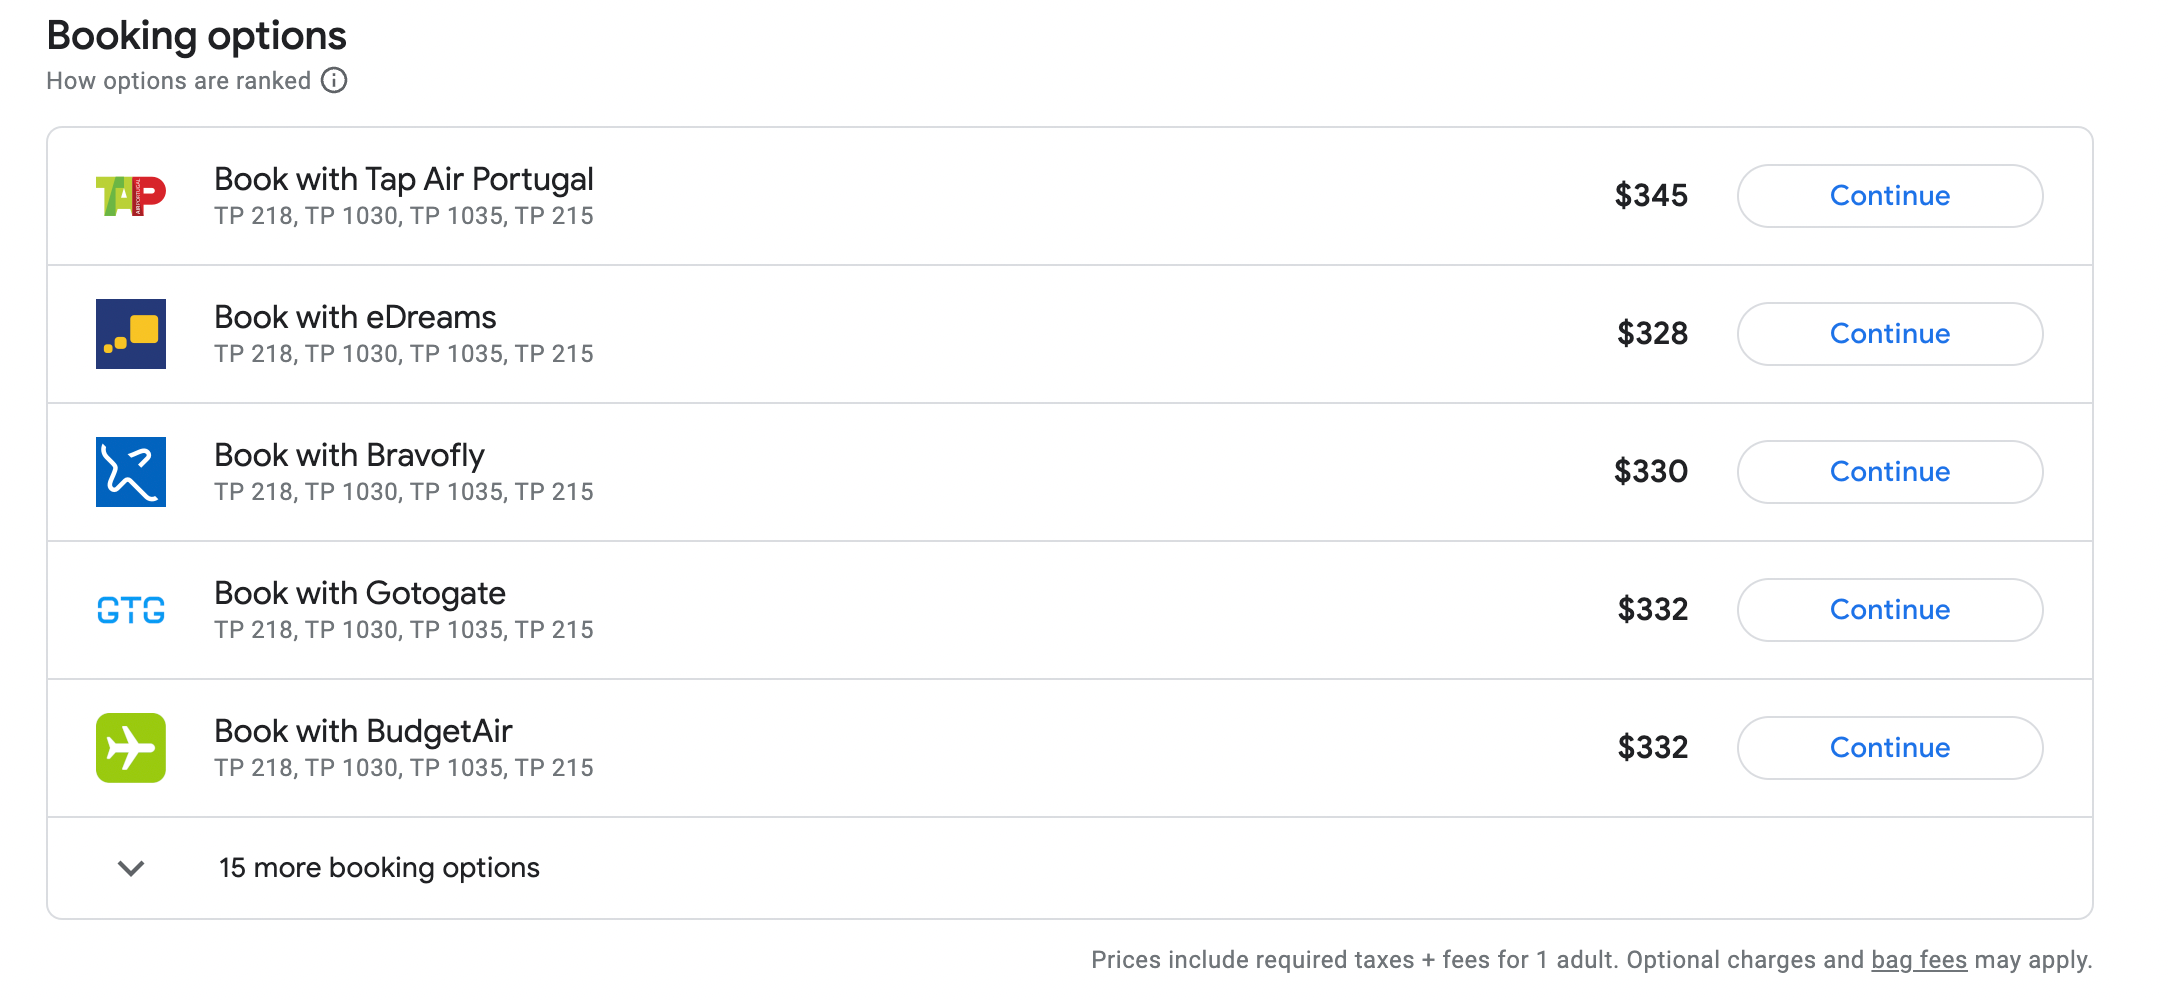
Task: Click the BudgetAir airplane logo icon
Action: click(130, 748)
